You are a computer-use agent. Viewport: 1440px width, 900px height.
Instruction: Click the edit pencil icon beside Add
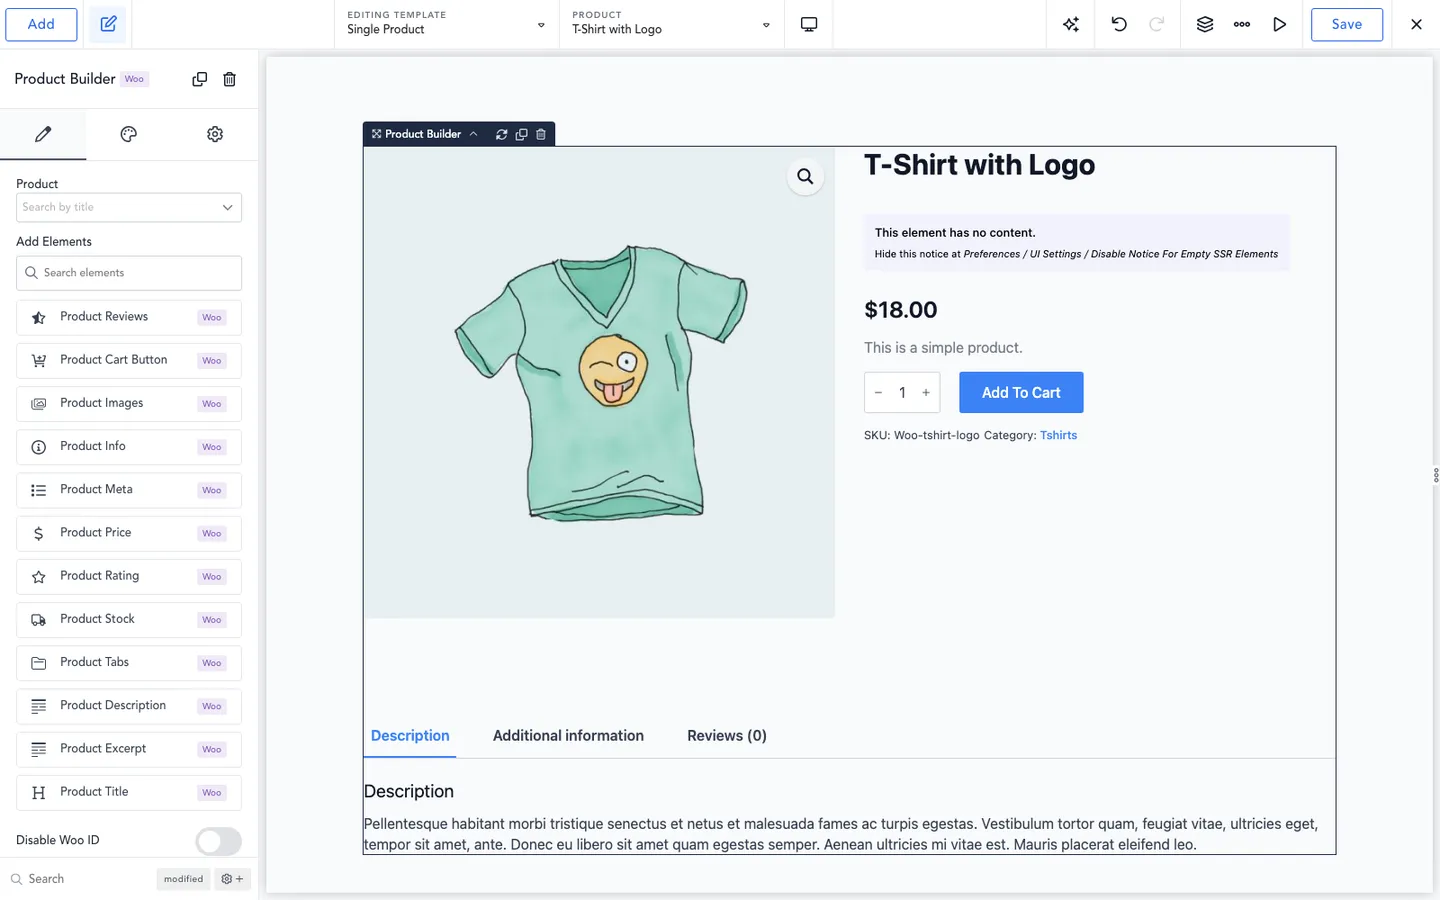pos(108,24)
